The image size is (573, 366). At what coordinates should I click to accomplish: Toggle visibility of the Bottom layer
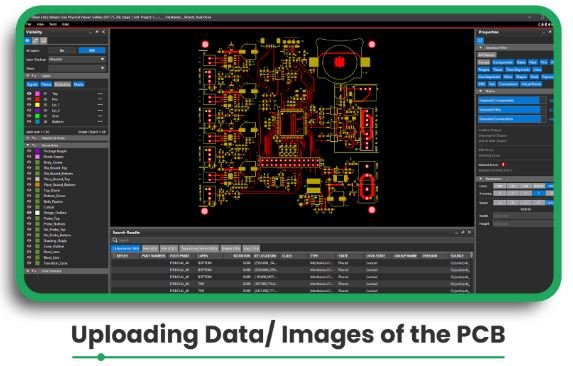(x=29, y=122)
